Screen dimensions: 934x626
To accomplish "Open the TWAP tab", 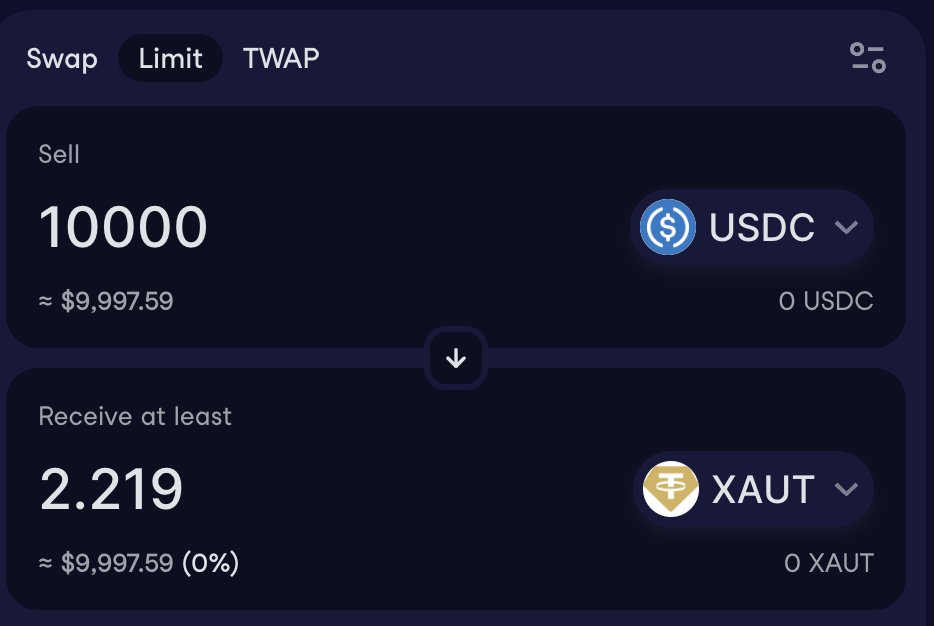I will point(281,58).
